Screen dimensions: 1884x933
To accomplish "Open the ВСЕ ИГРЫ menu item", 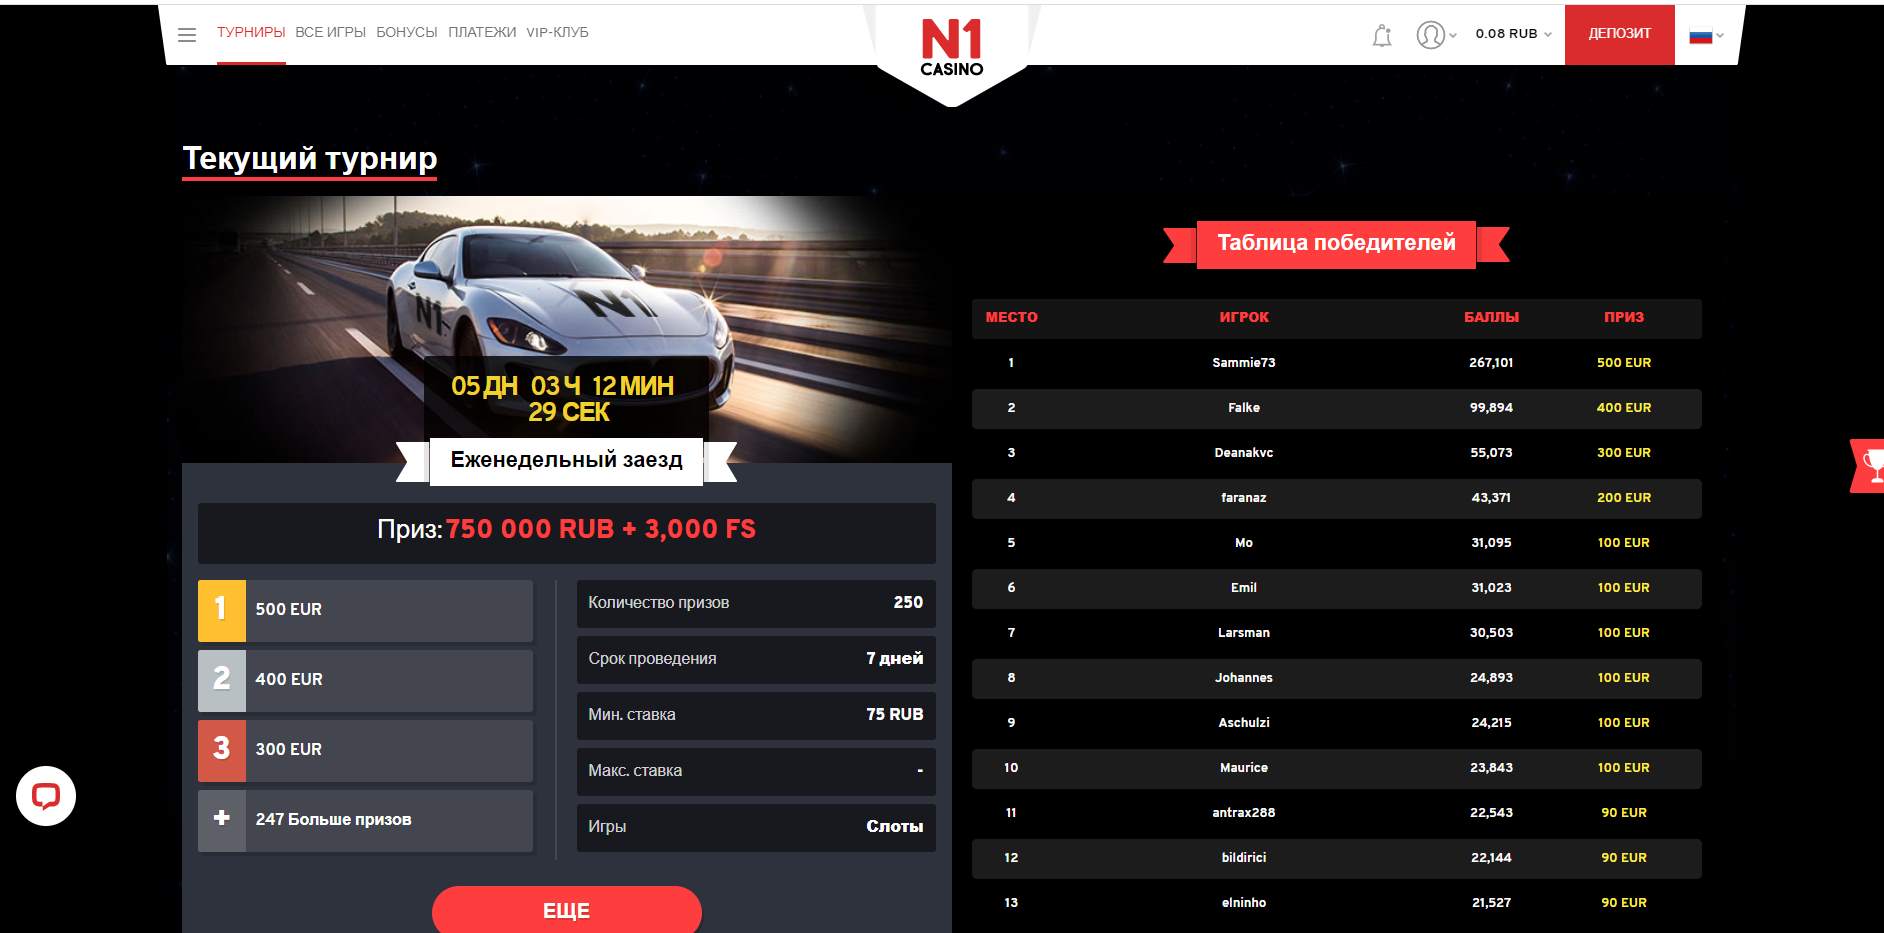I will 330,33.
